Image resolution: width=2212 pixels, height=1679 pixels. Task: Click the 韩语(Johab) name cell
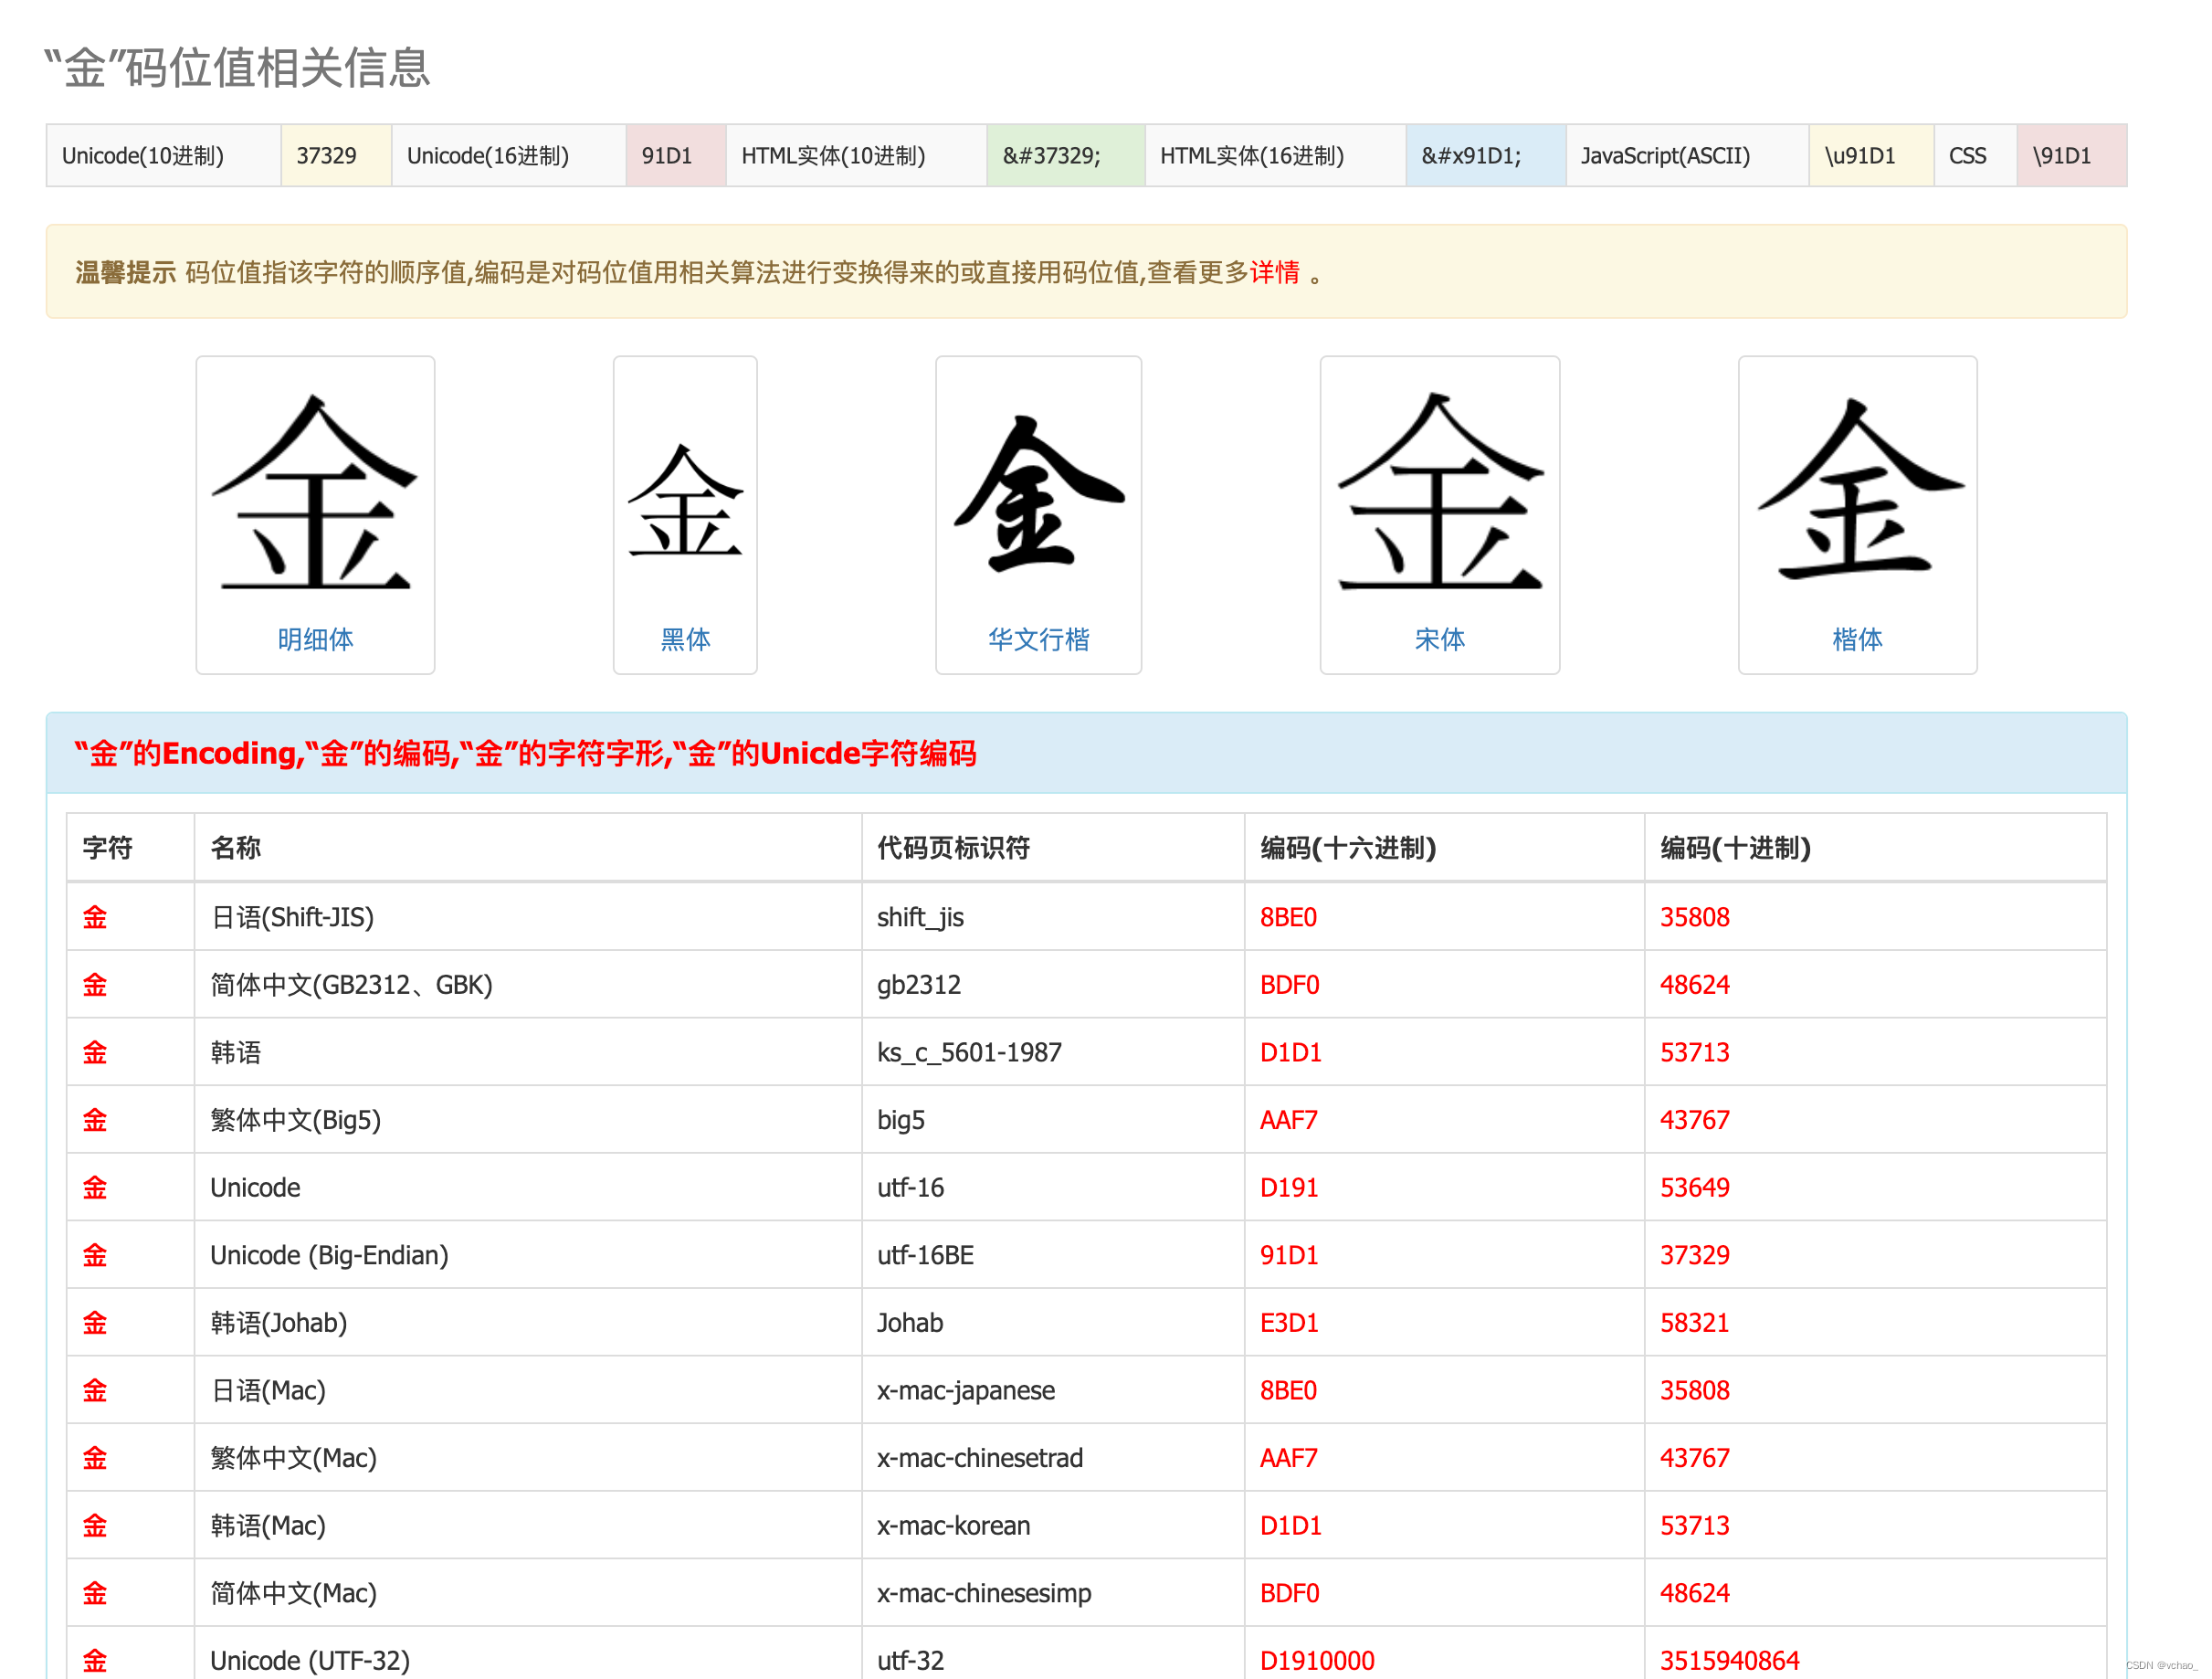[x=528, y=1323]
